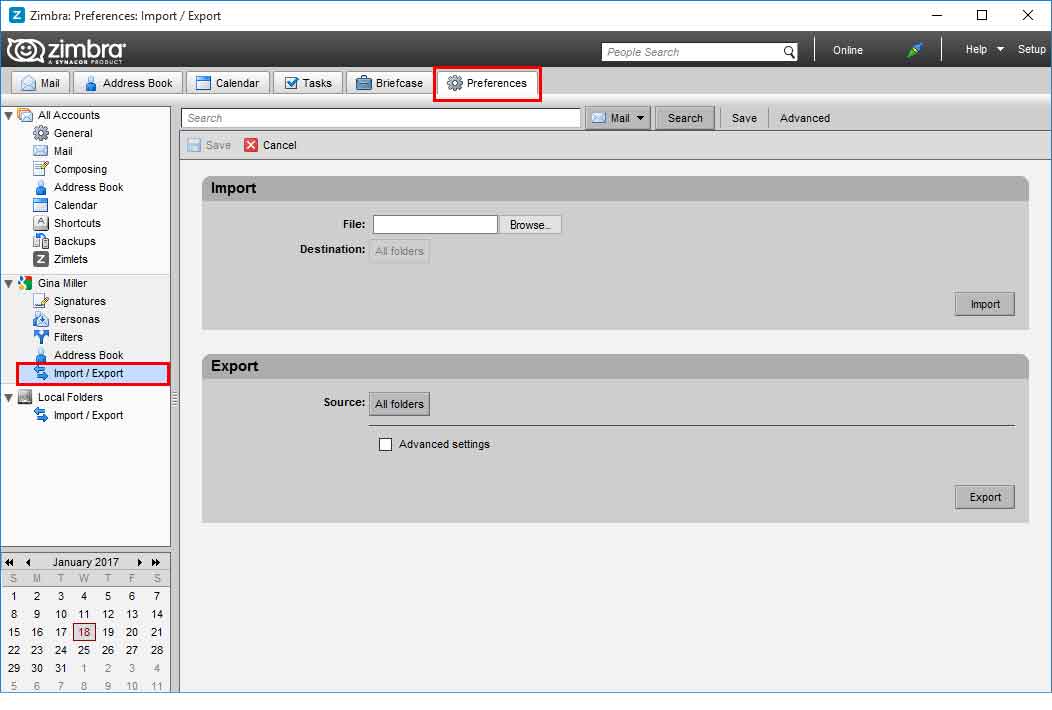Click the red Cancel X icon
The image size is (1052, 710).
pos(251,145)
